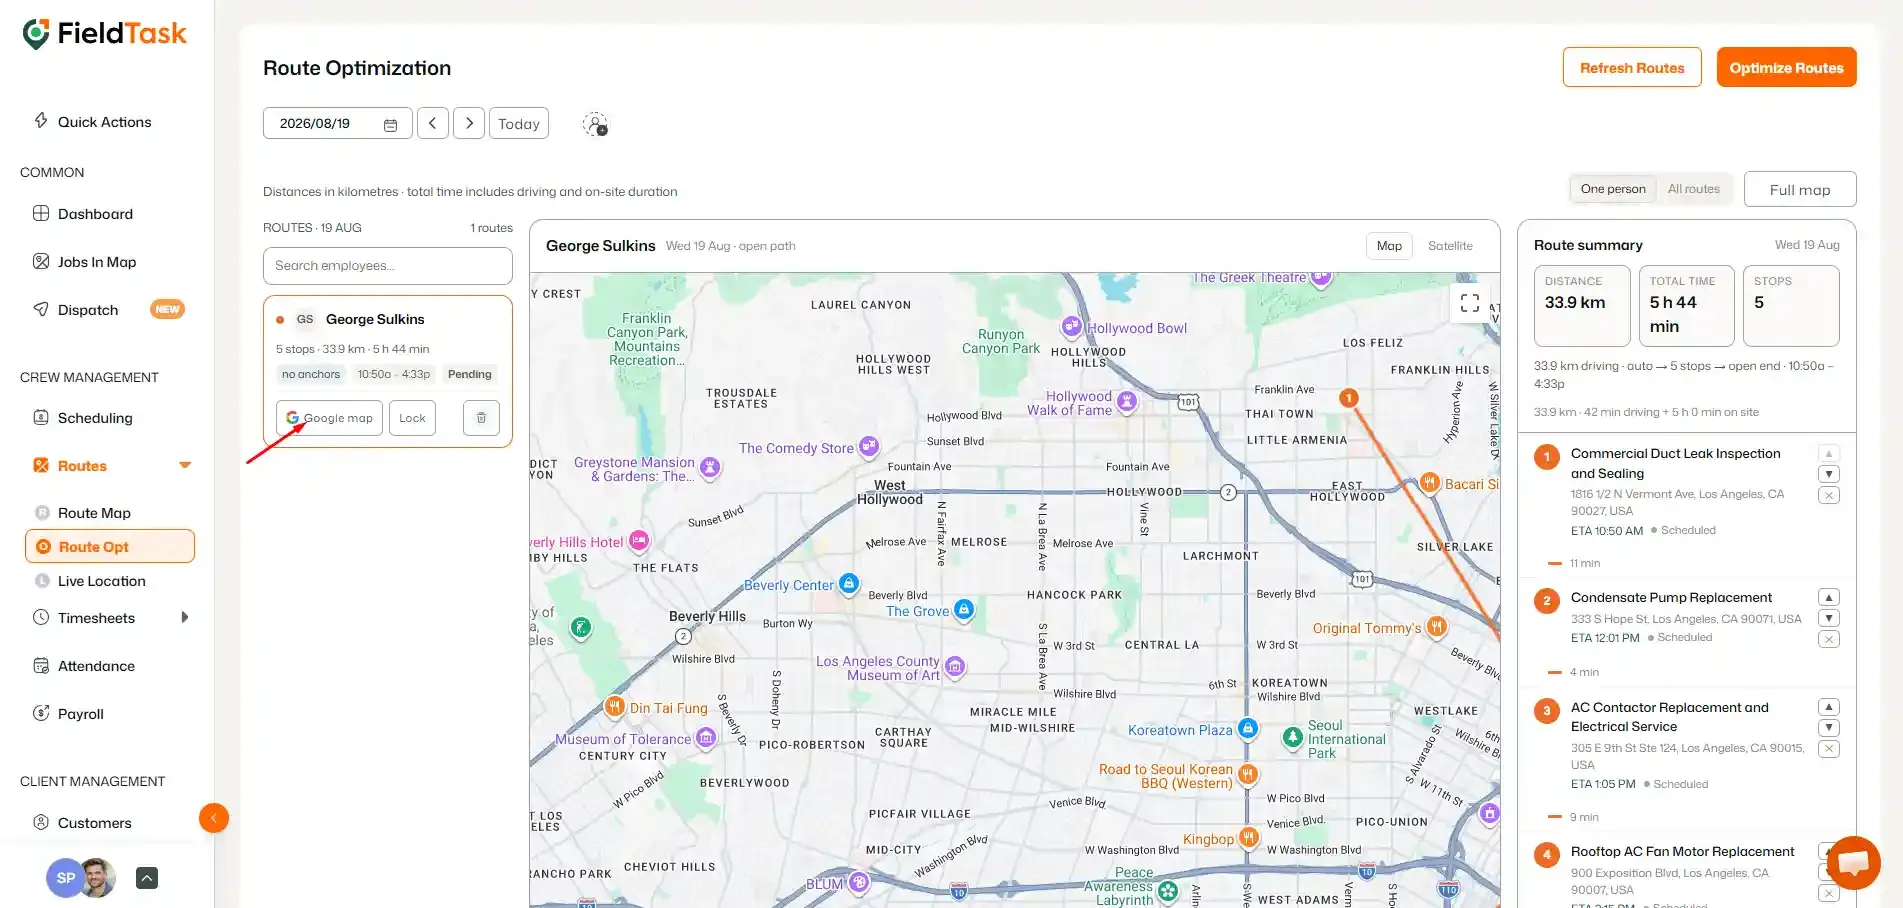Click The Comedy Store map marker

tap(869, 446)
